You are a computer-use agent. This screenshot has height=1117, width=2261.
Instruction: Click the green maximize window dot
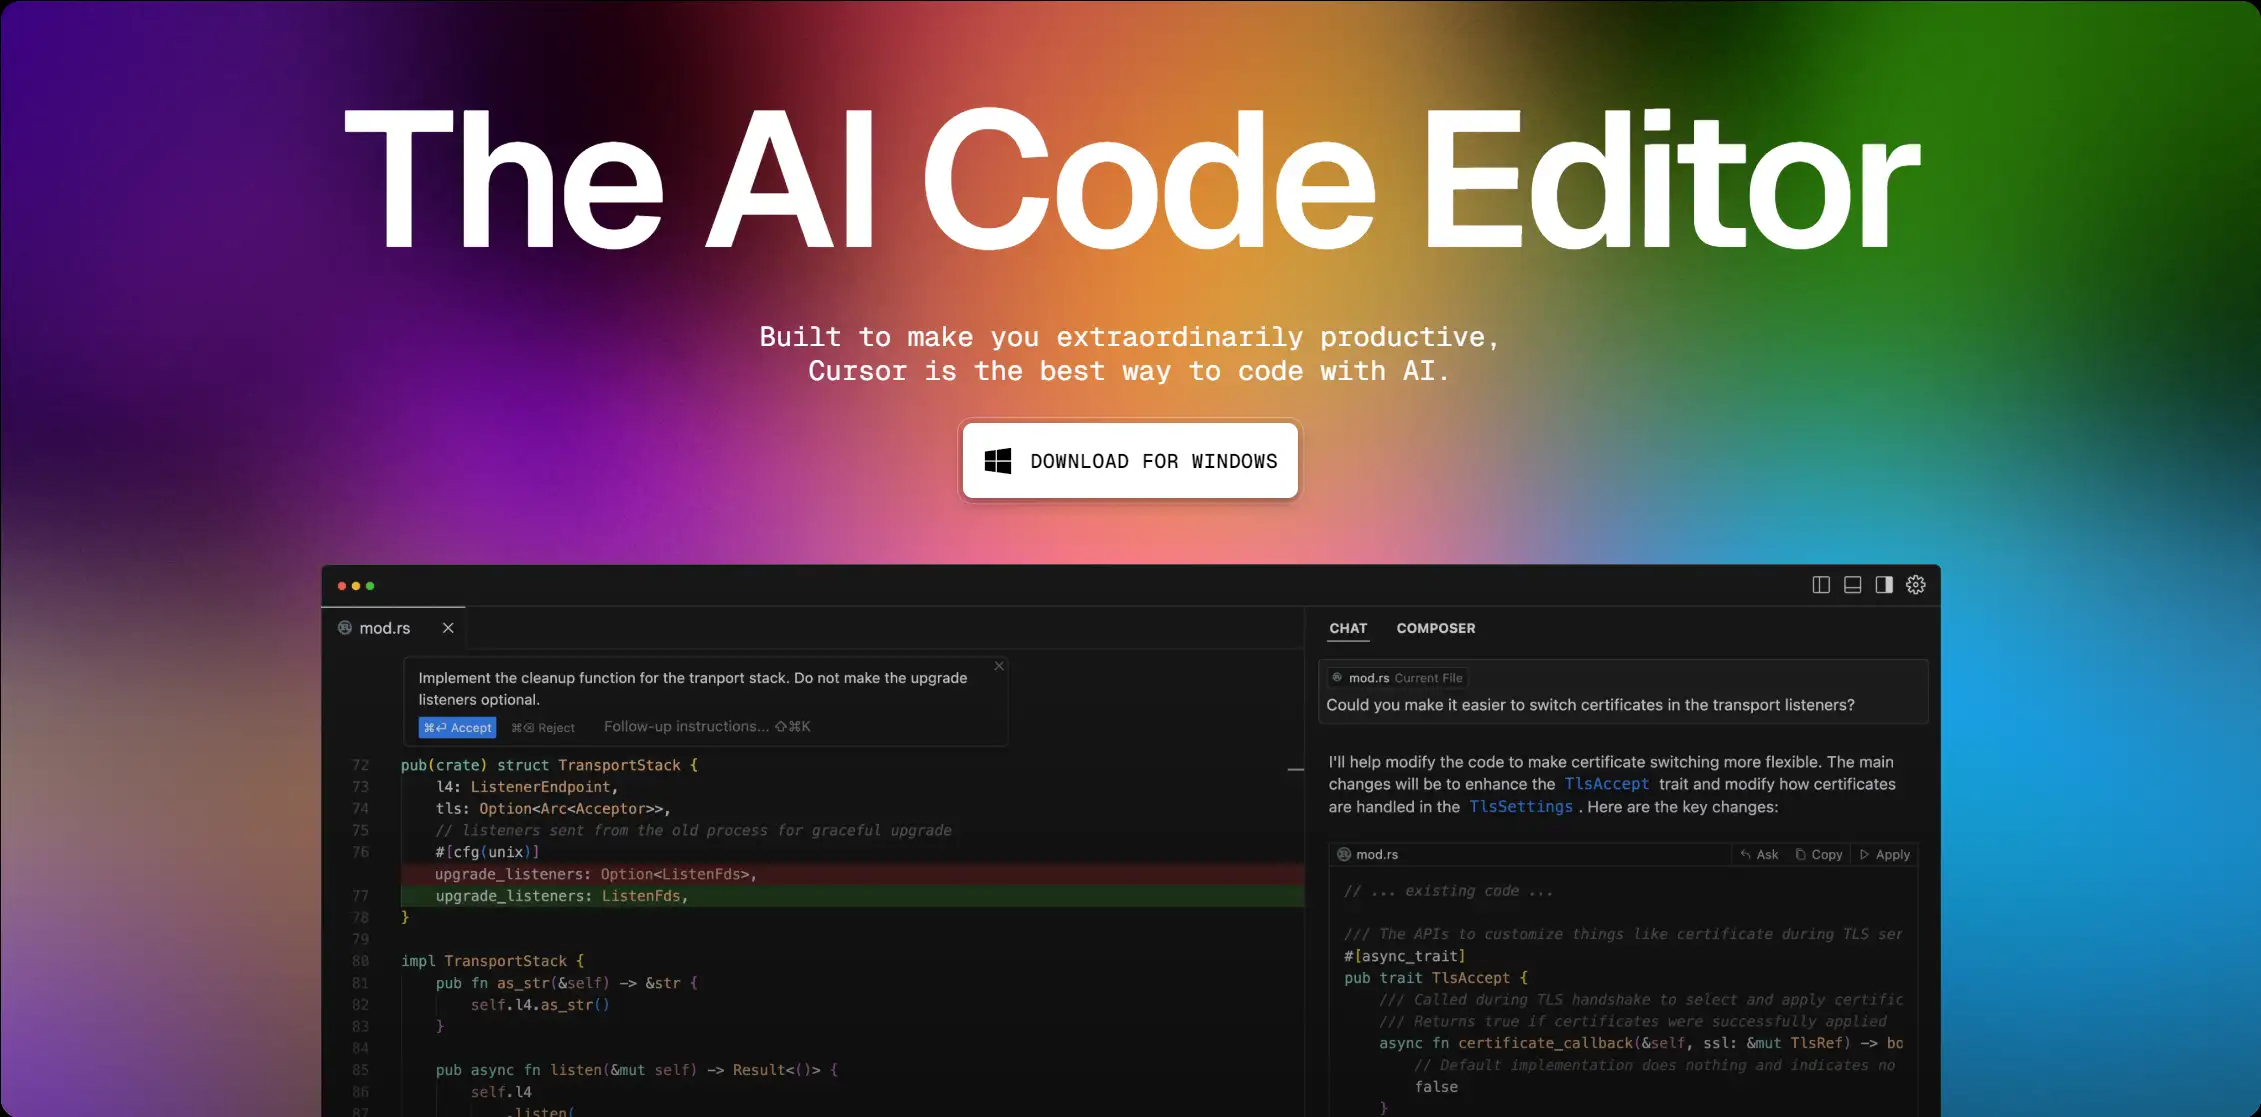click(x=370, y=586)
